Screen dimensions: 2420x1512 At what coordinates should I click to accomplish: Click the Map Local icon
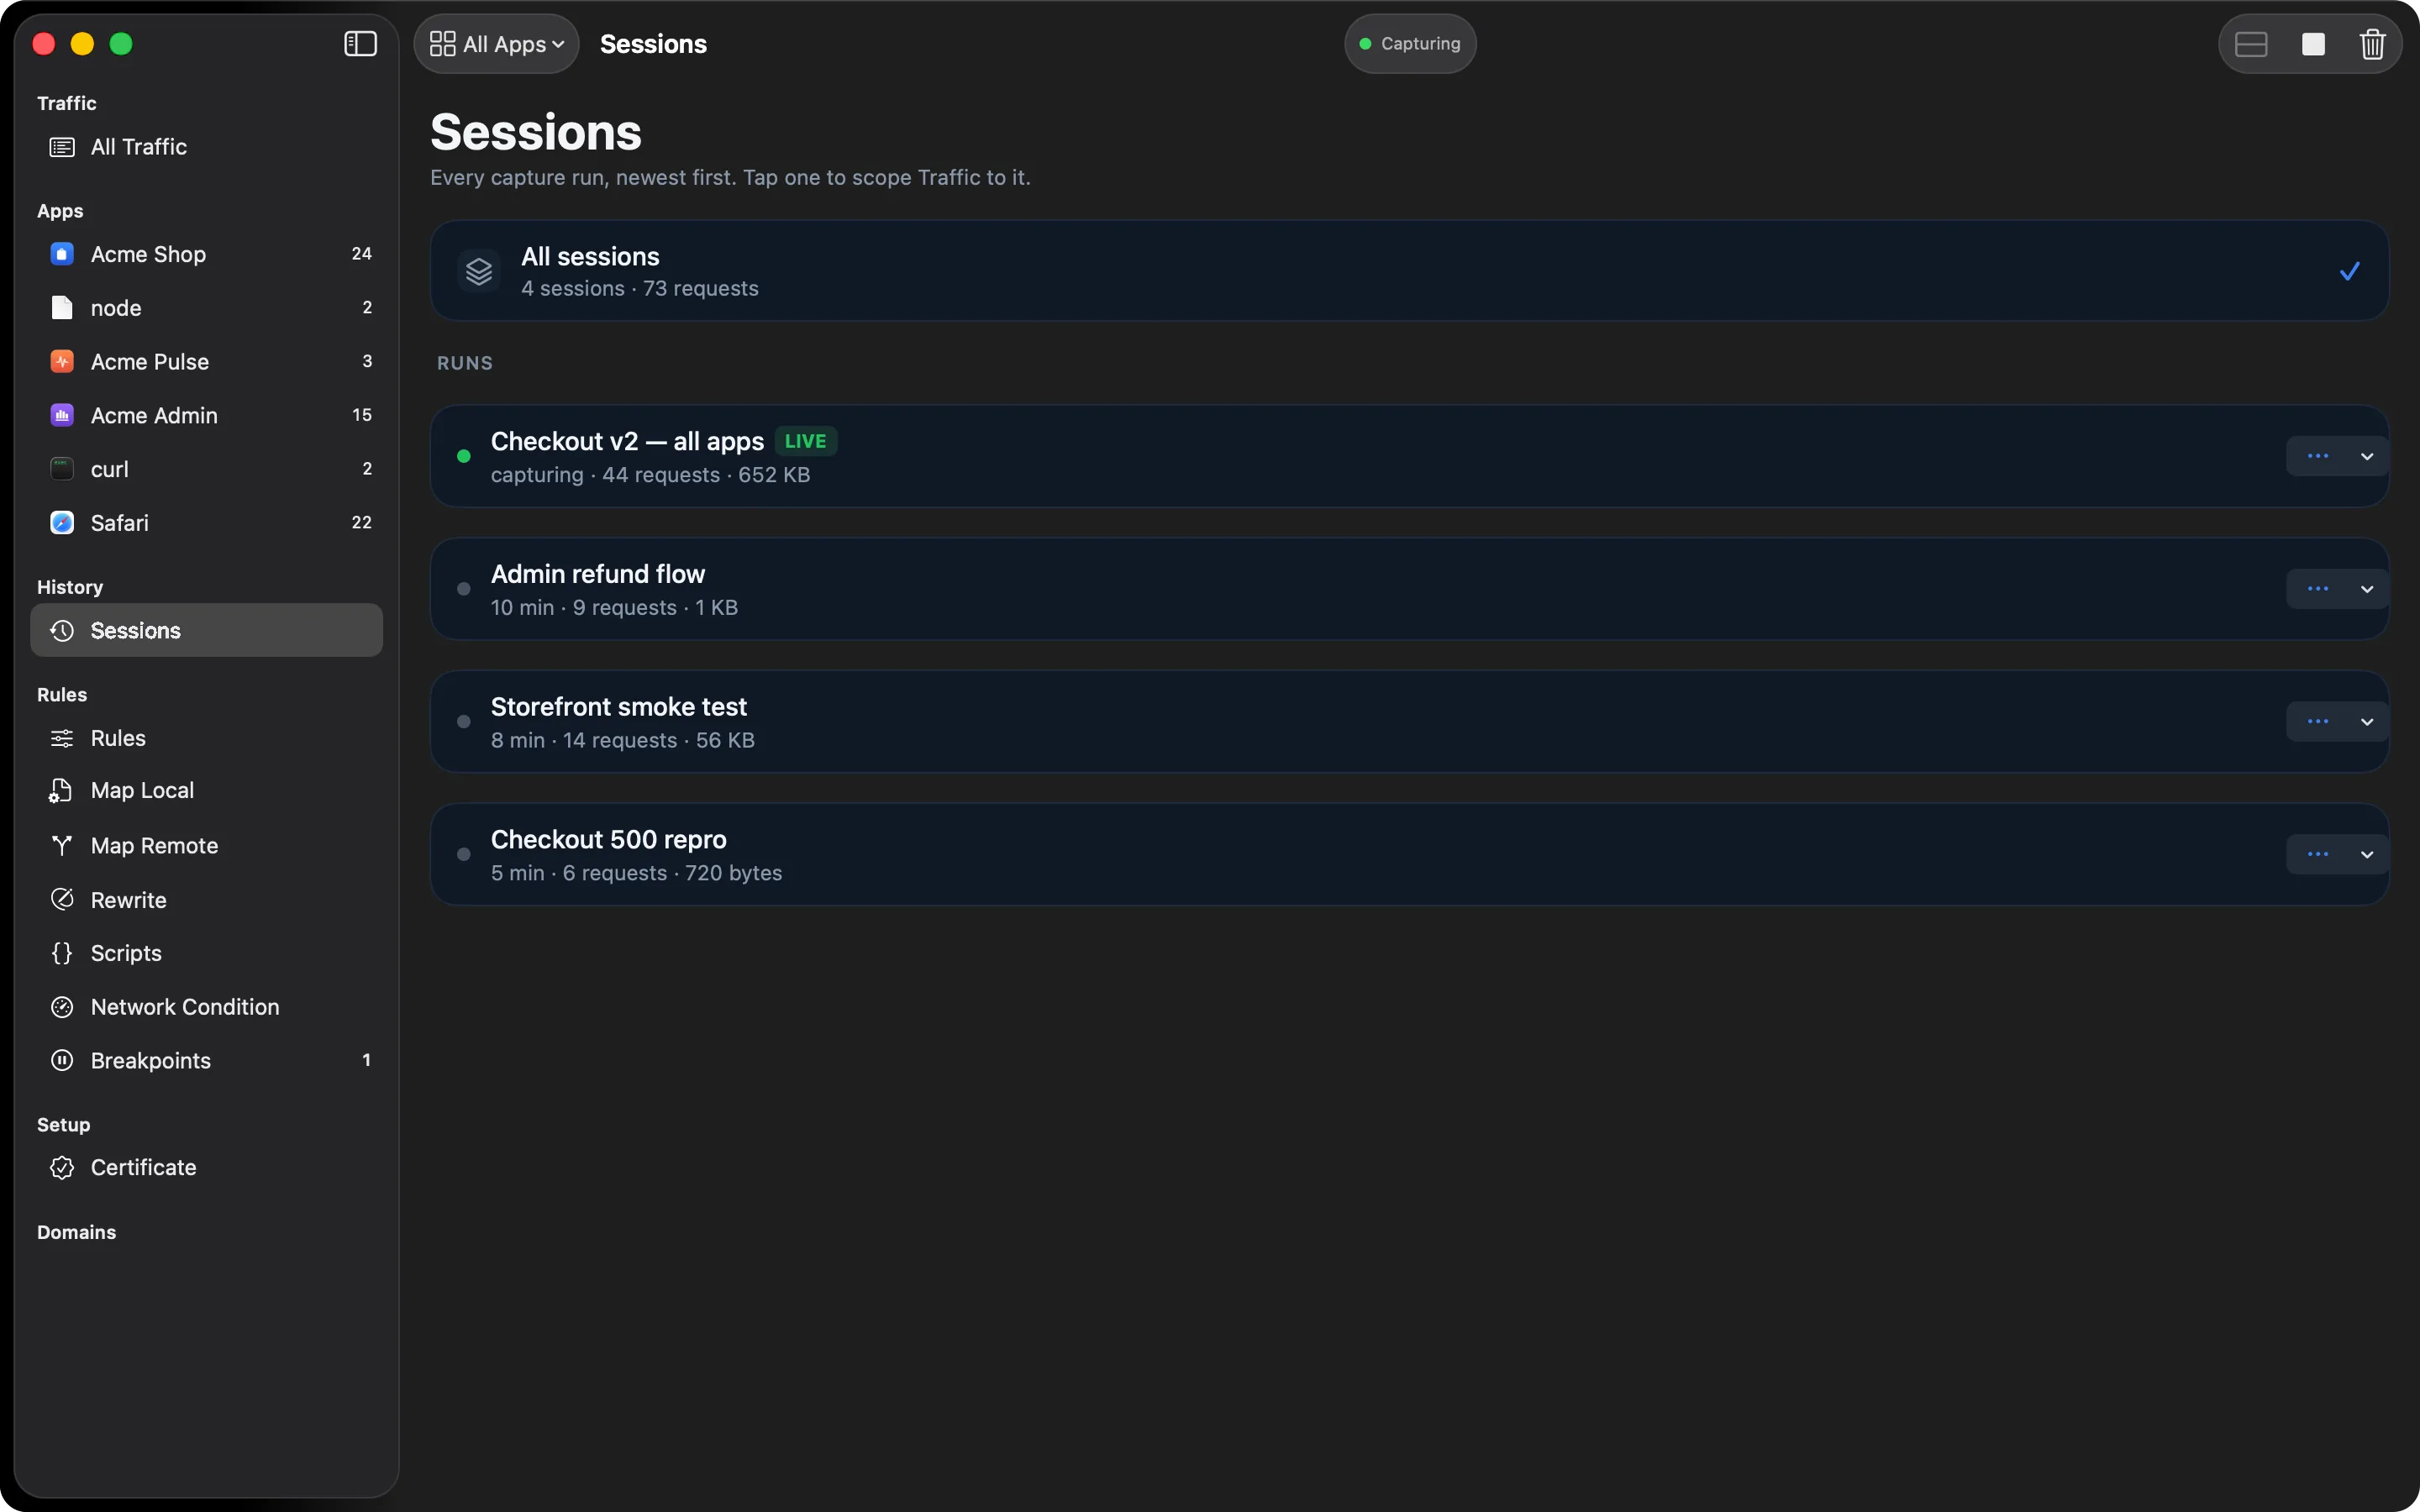[60, 791]
